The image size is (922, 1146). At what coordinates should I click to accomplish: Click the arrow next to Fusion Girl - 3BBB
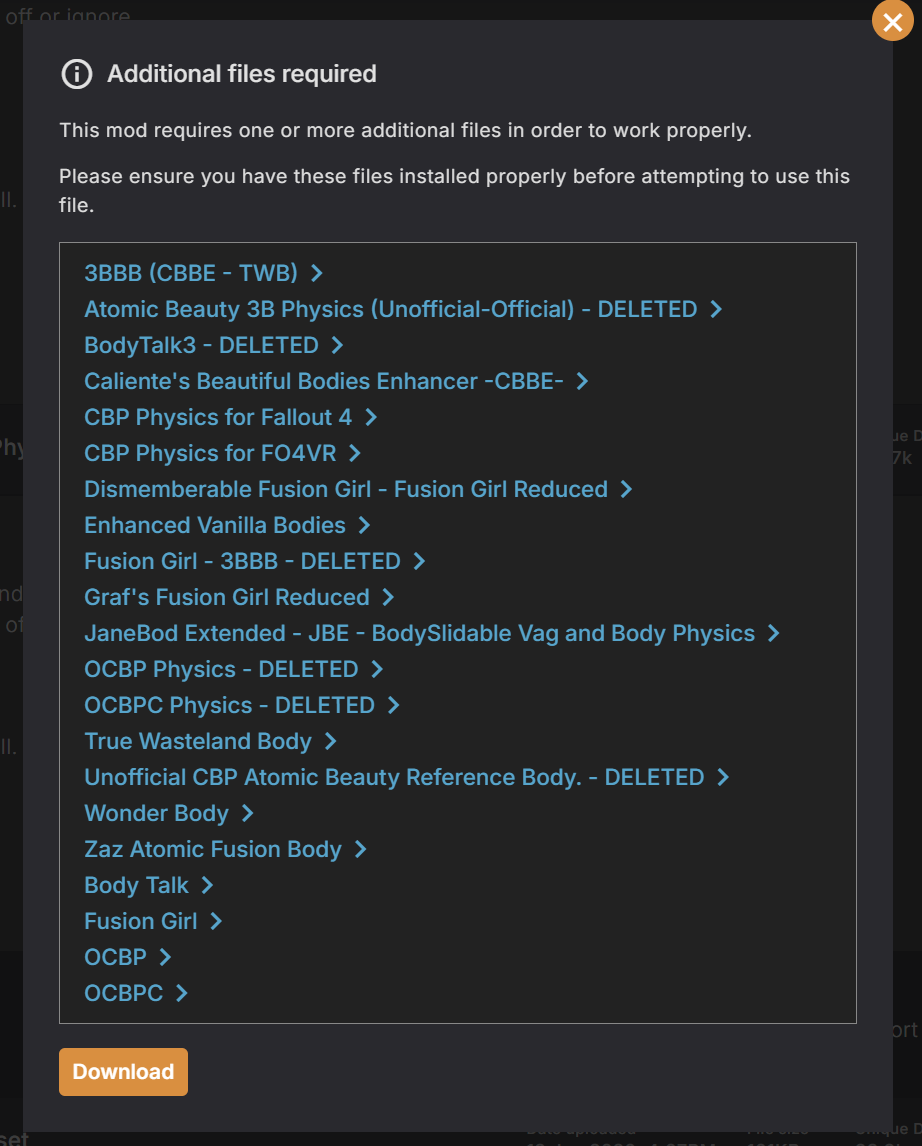coord(420,561)
